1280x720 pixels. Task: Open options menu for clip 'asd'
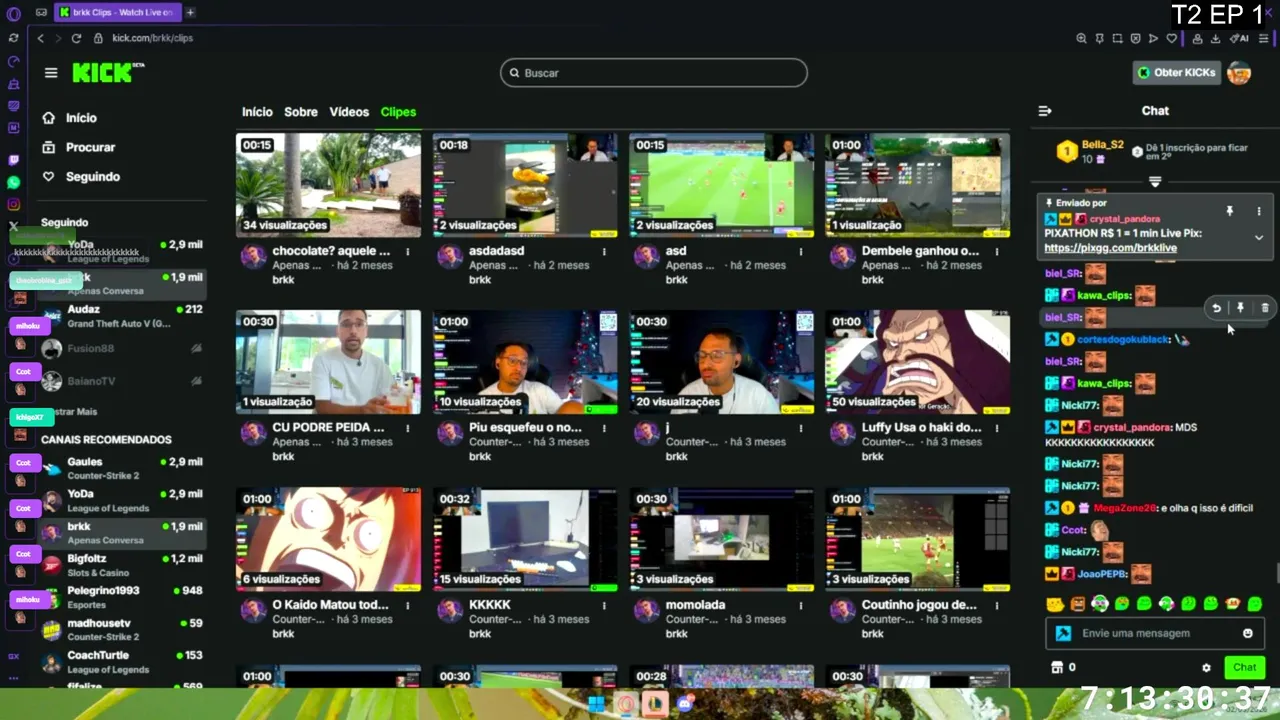pos(800,252)
